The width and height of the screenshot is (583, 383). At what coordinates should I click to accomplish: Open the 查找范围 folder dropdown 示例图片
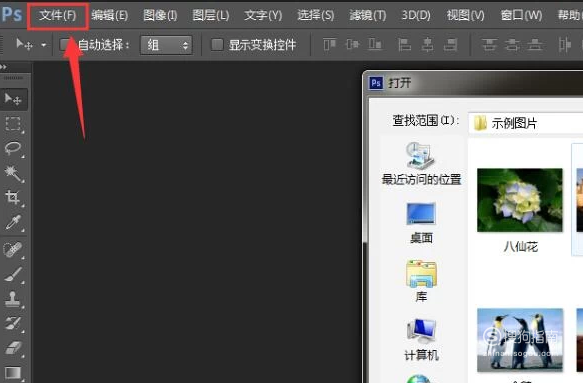pyautogui.click(x=525, y=123)
